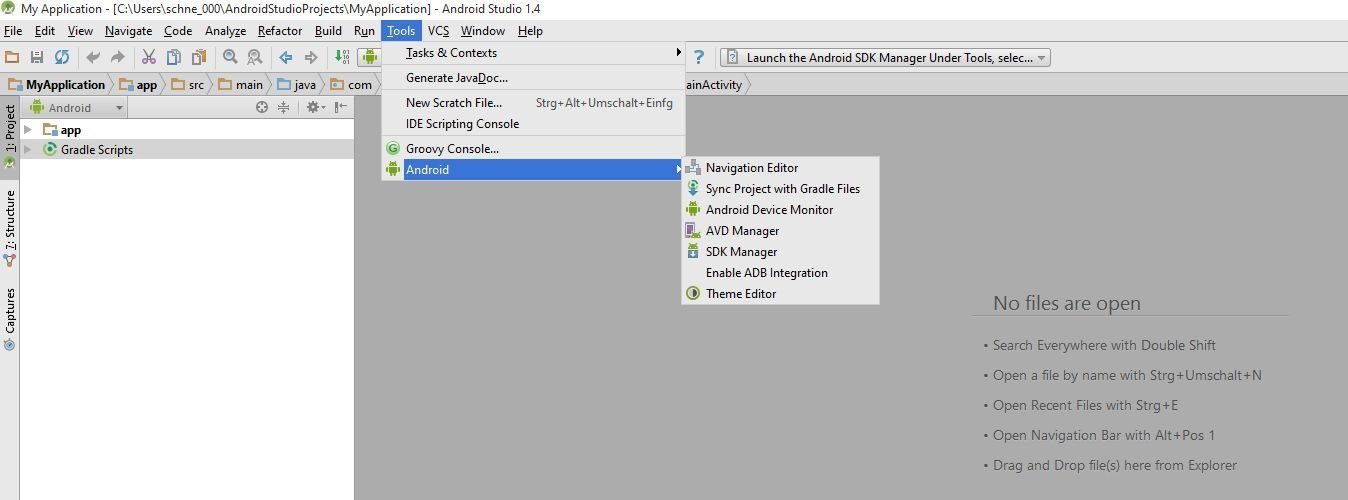Open Theme Editor from Android submenu
1348x500 pixels.
(780, 294)
